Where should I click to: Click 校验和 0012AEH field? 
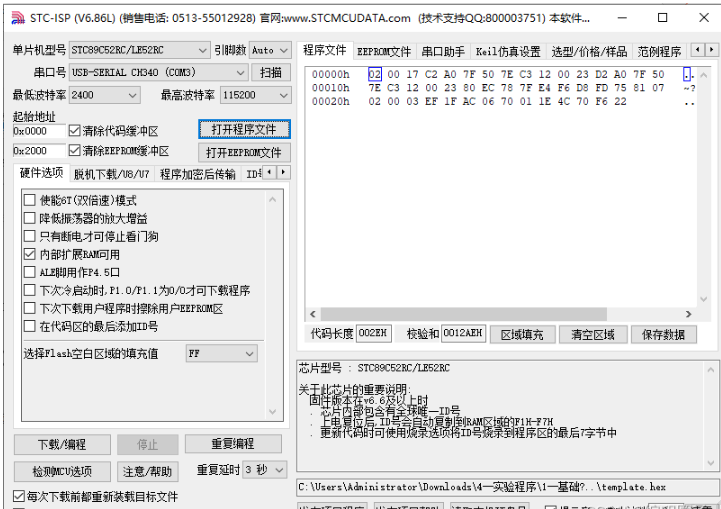click(464, 333)
